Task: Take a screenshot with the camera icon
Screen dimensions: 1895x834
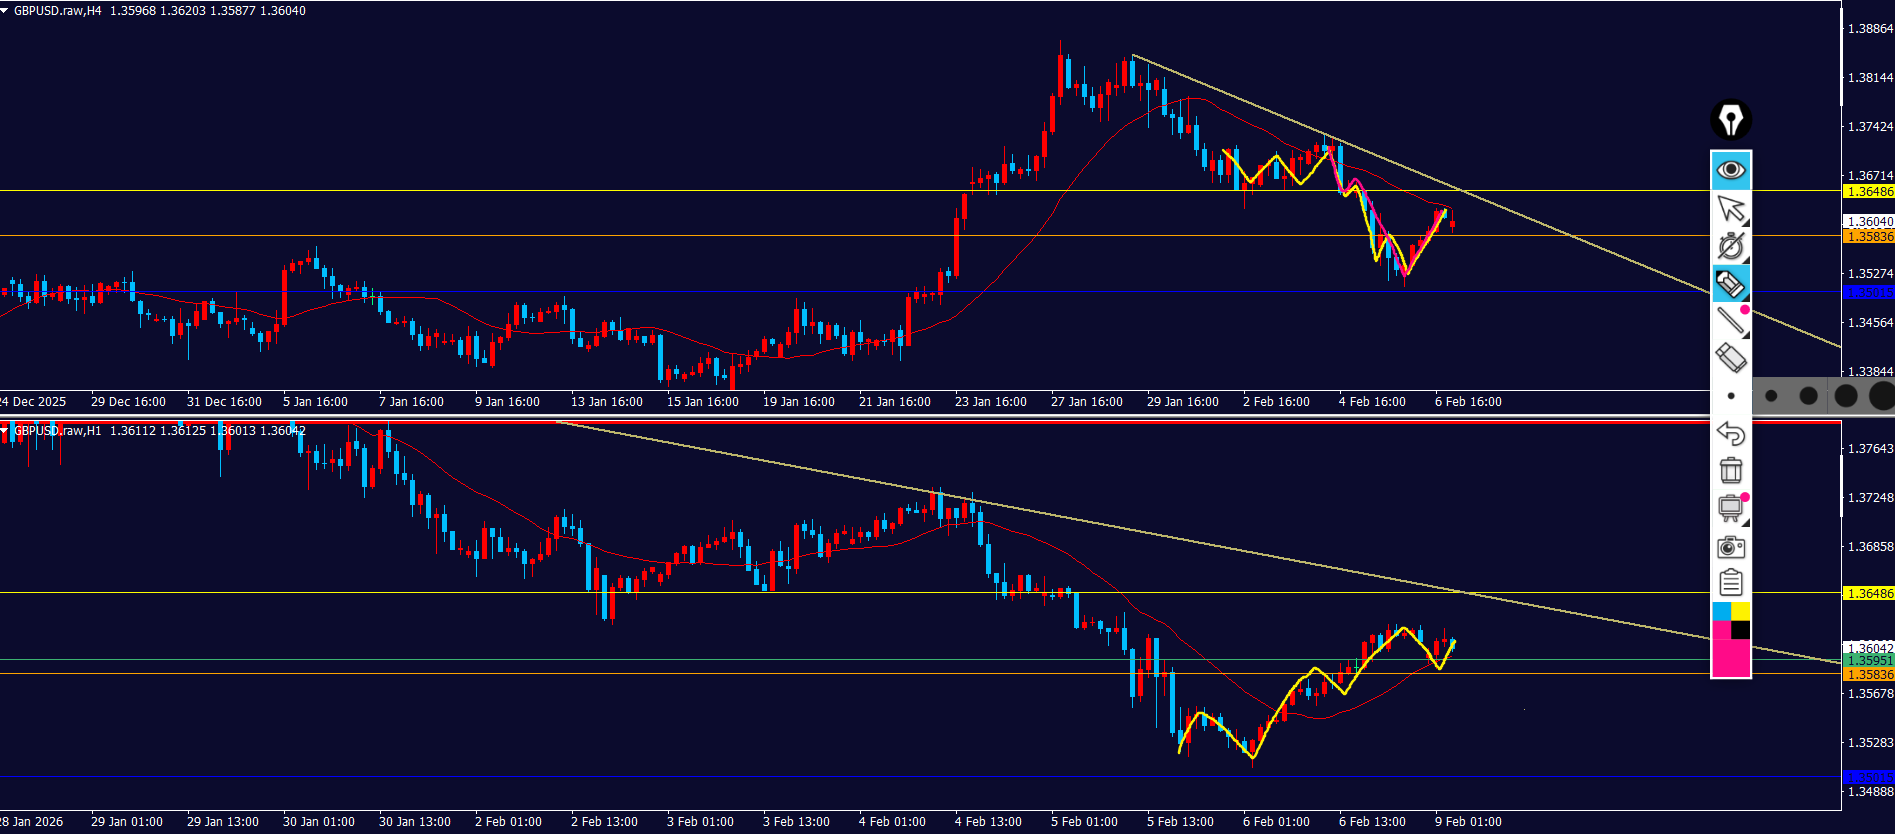Action: tap(1731, 547)
